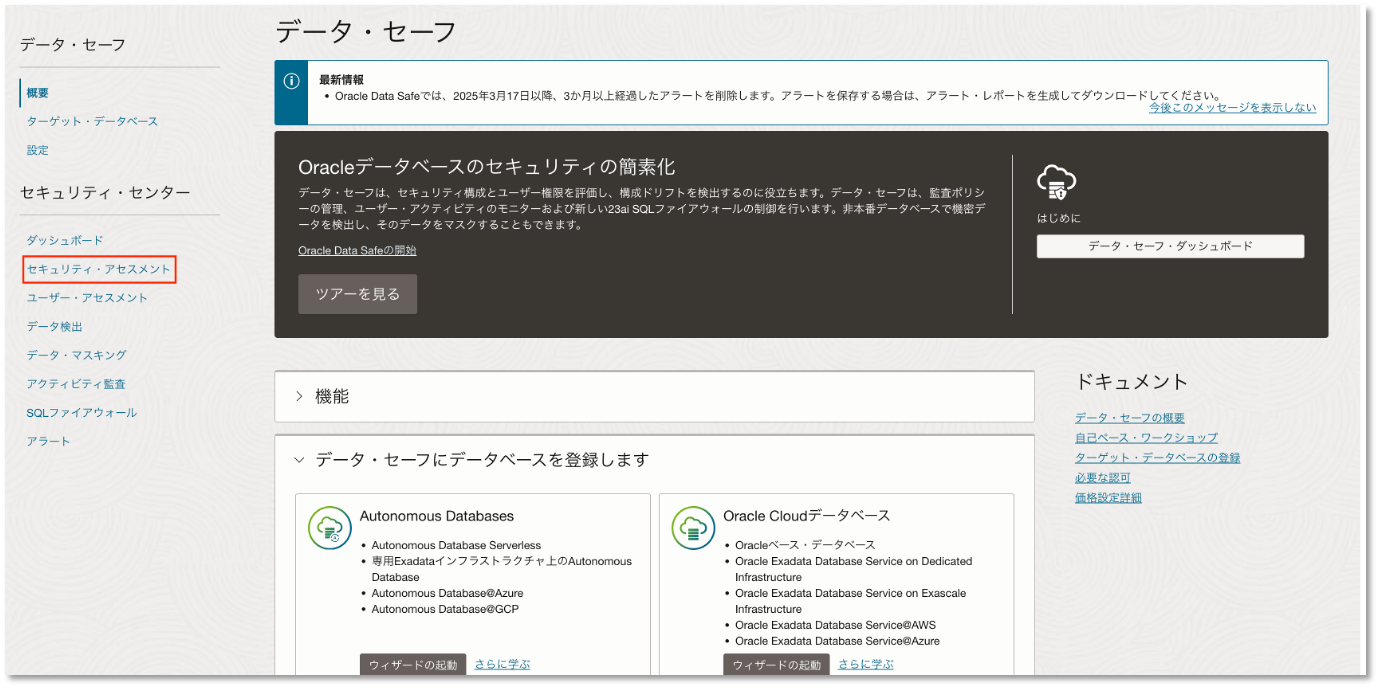Click the cloud icon beside Oracle Cloudデータベース
Screen dimensions: 1380x688
[x=692, y=527]
